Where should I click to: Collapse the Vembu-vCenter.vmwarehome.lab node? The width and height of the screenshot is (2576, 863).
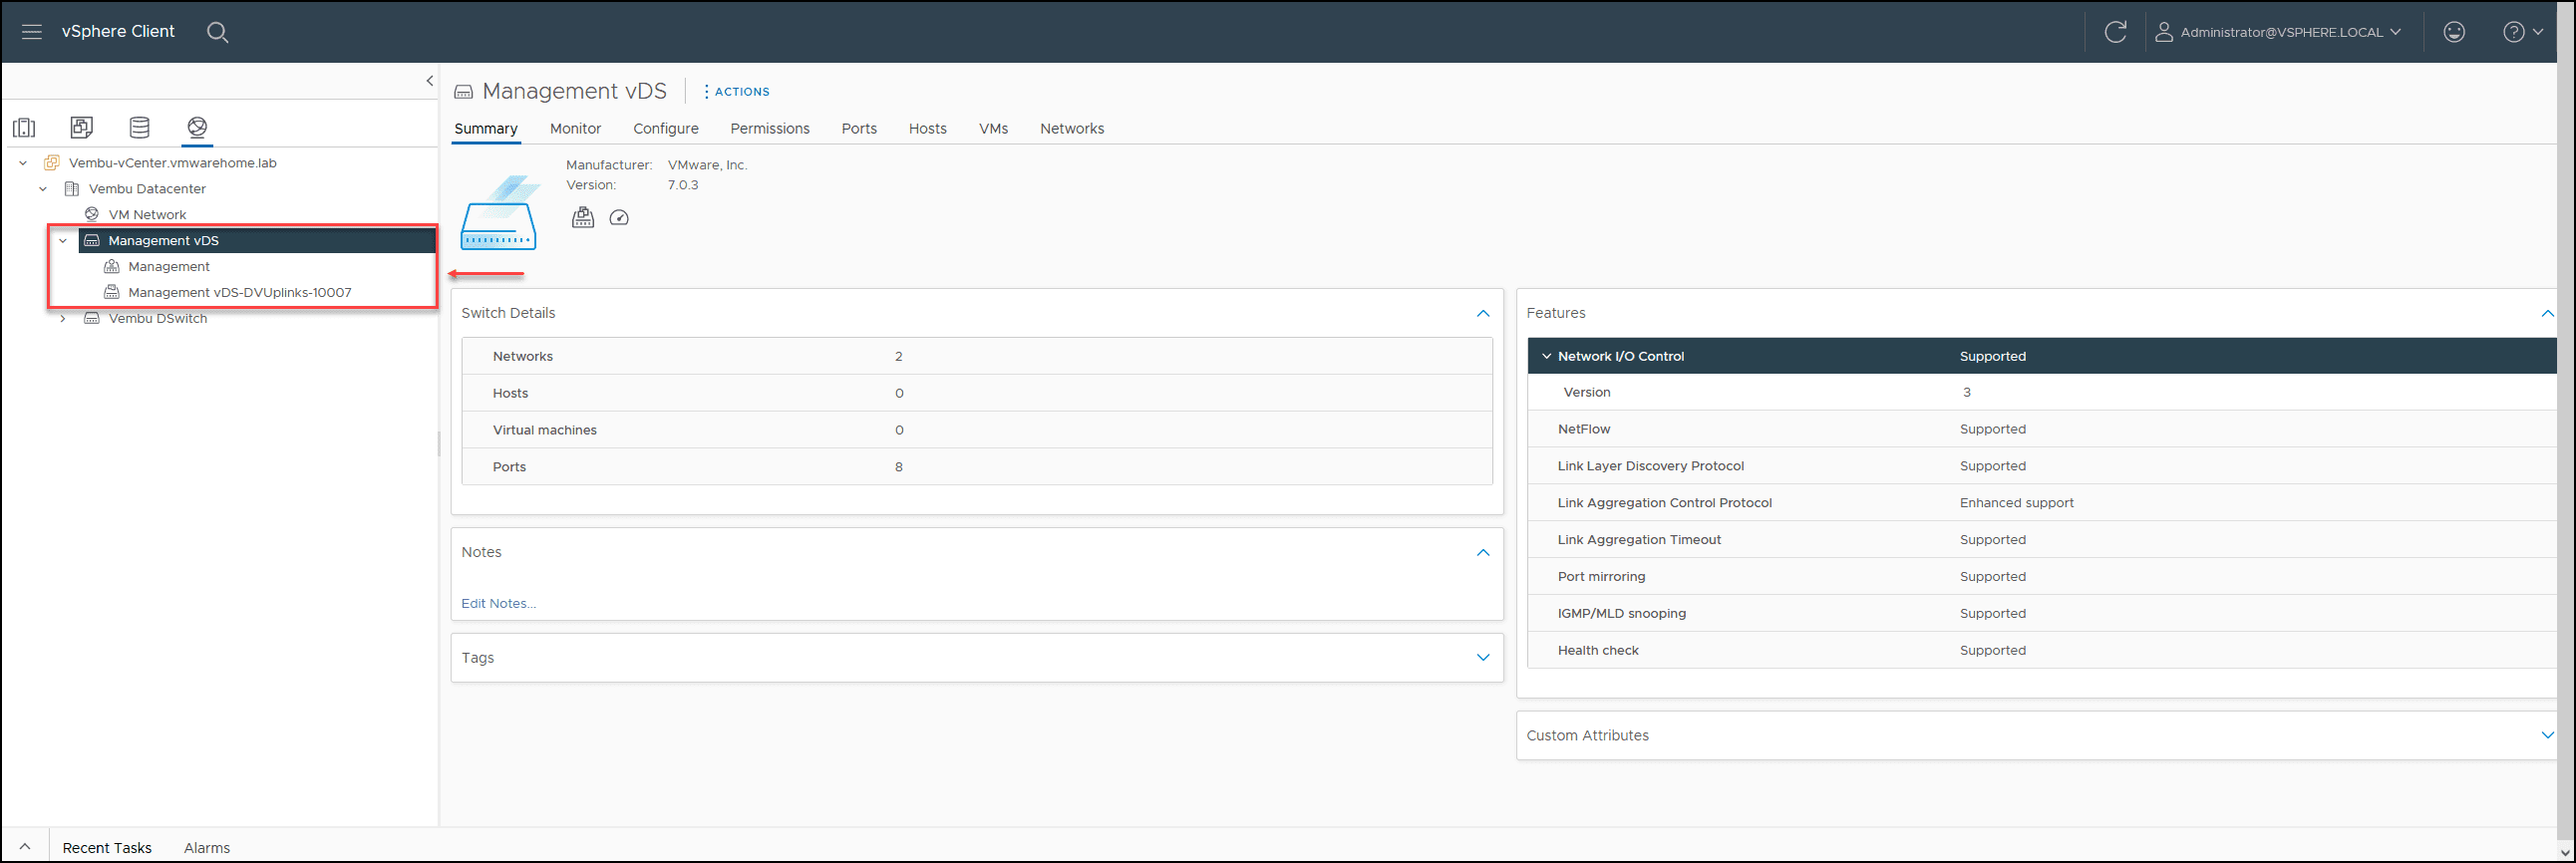tap(23, 163)
